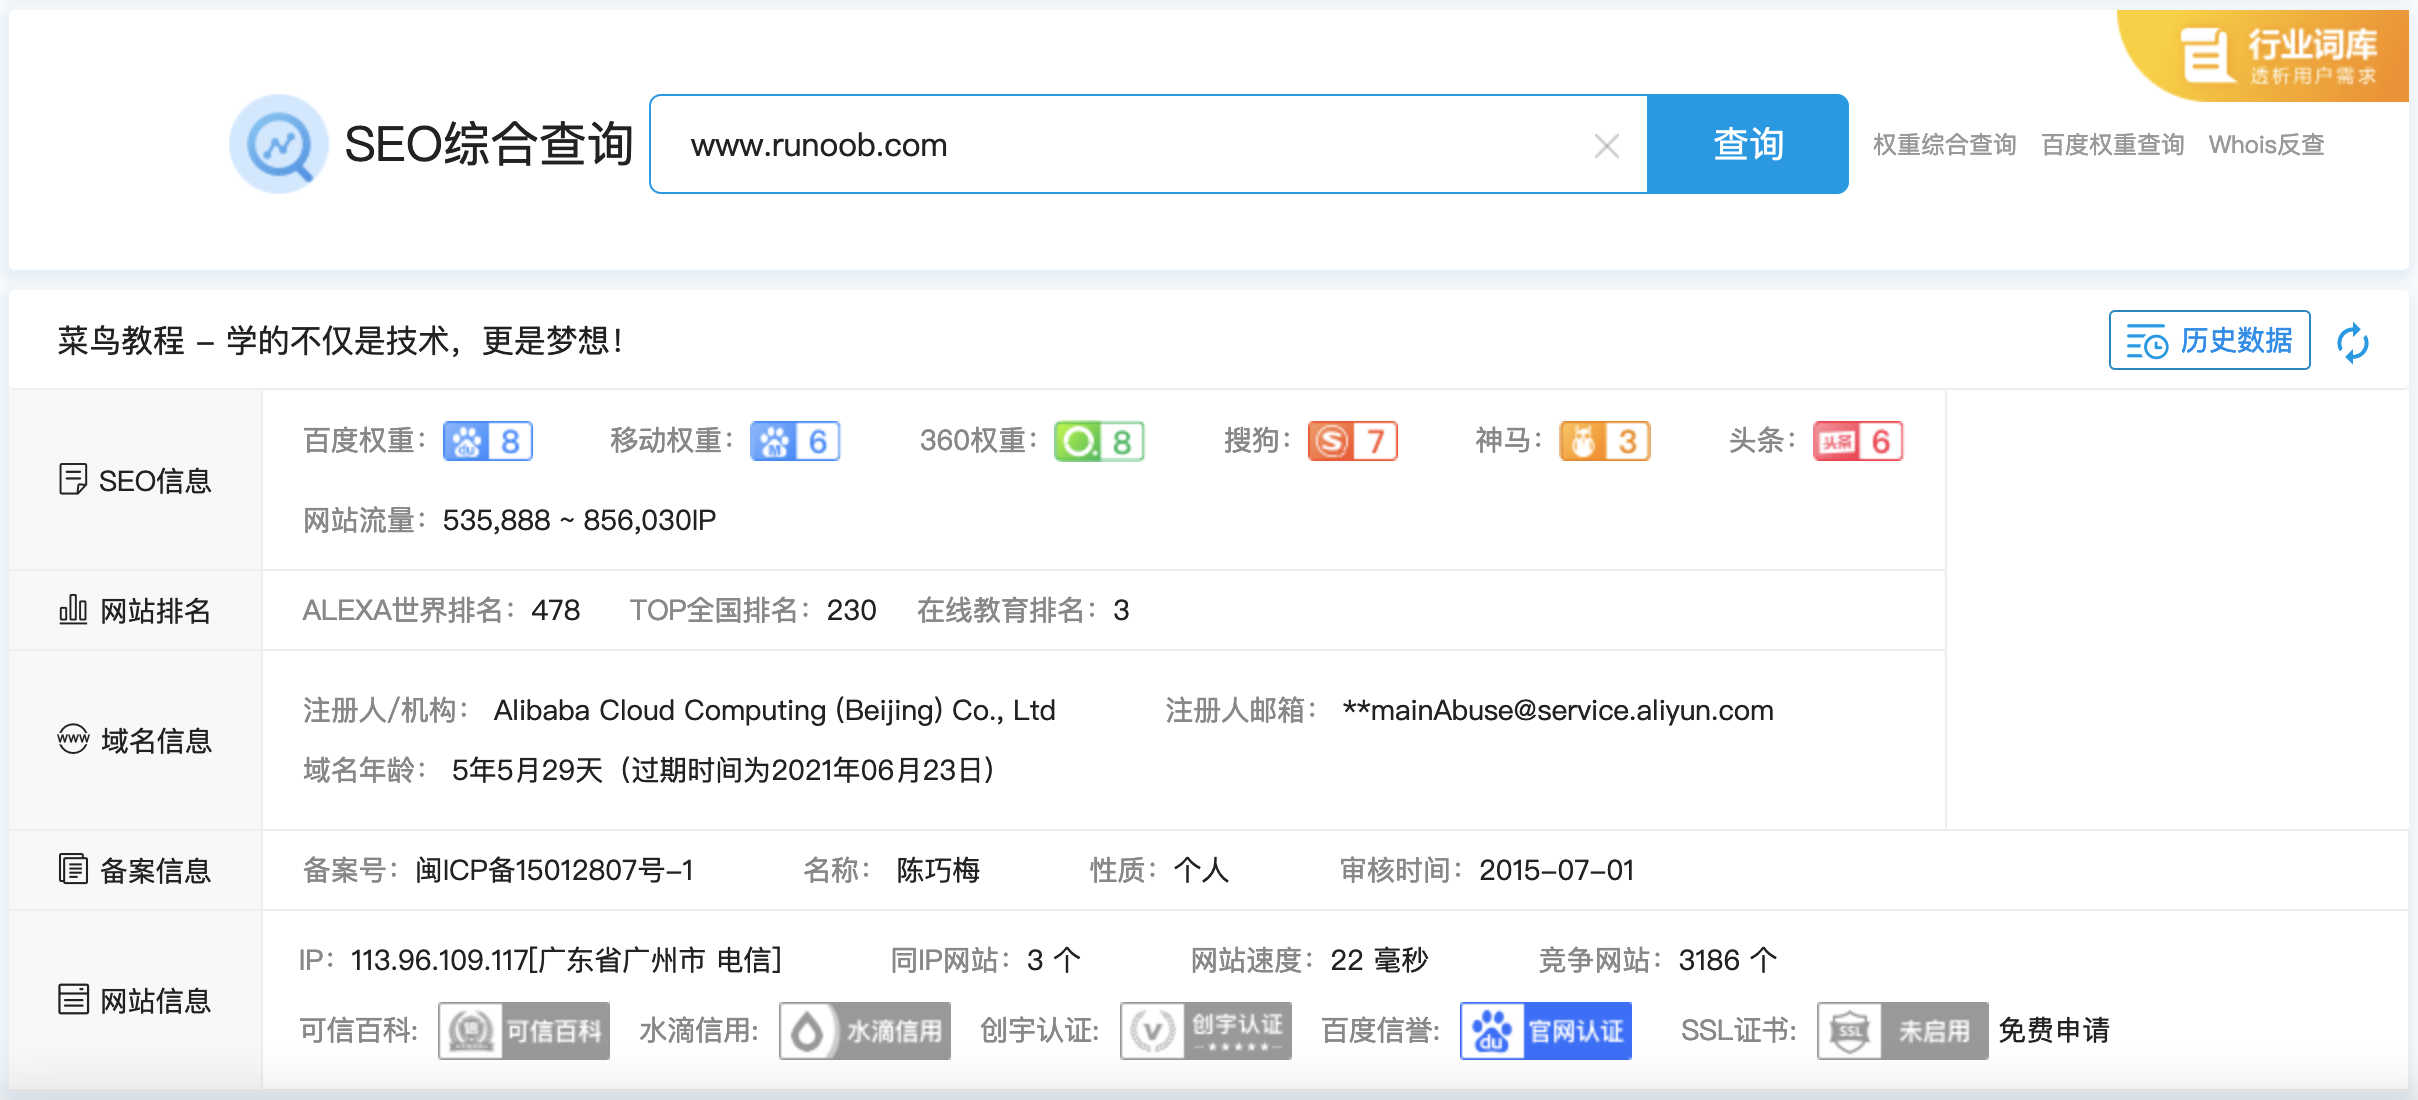Click the registrant Alibaba Cloud Computing (Beijing) Co., Ltd
Viewport: 2418px width, 1100px height.
click(775, 710)
